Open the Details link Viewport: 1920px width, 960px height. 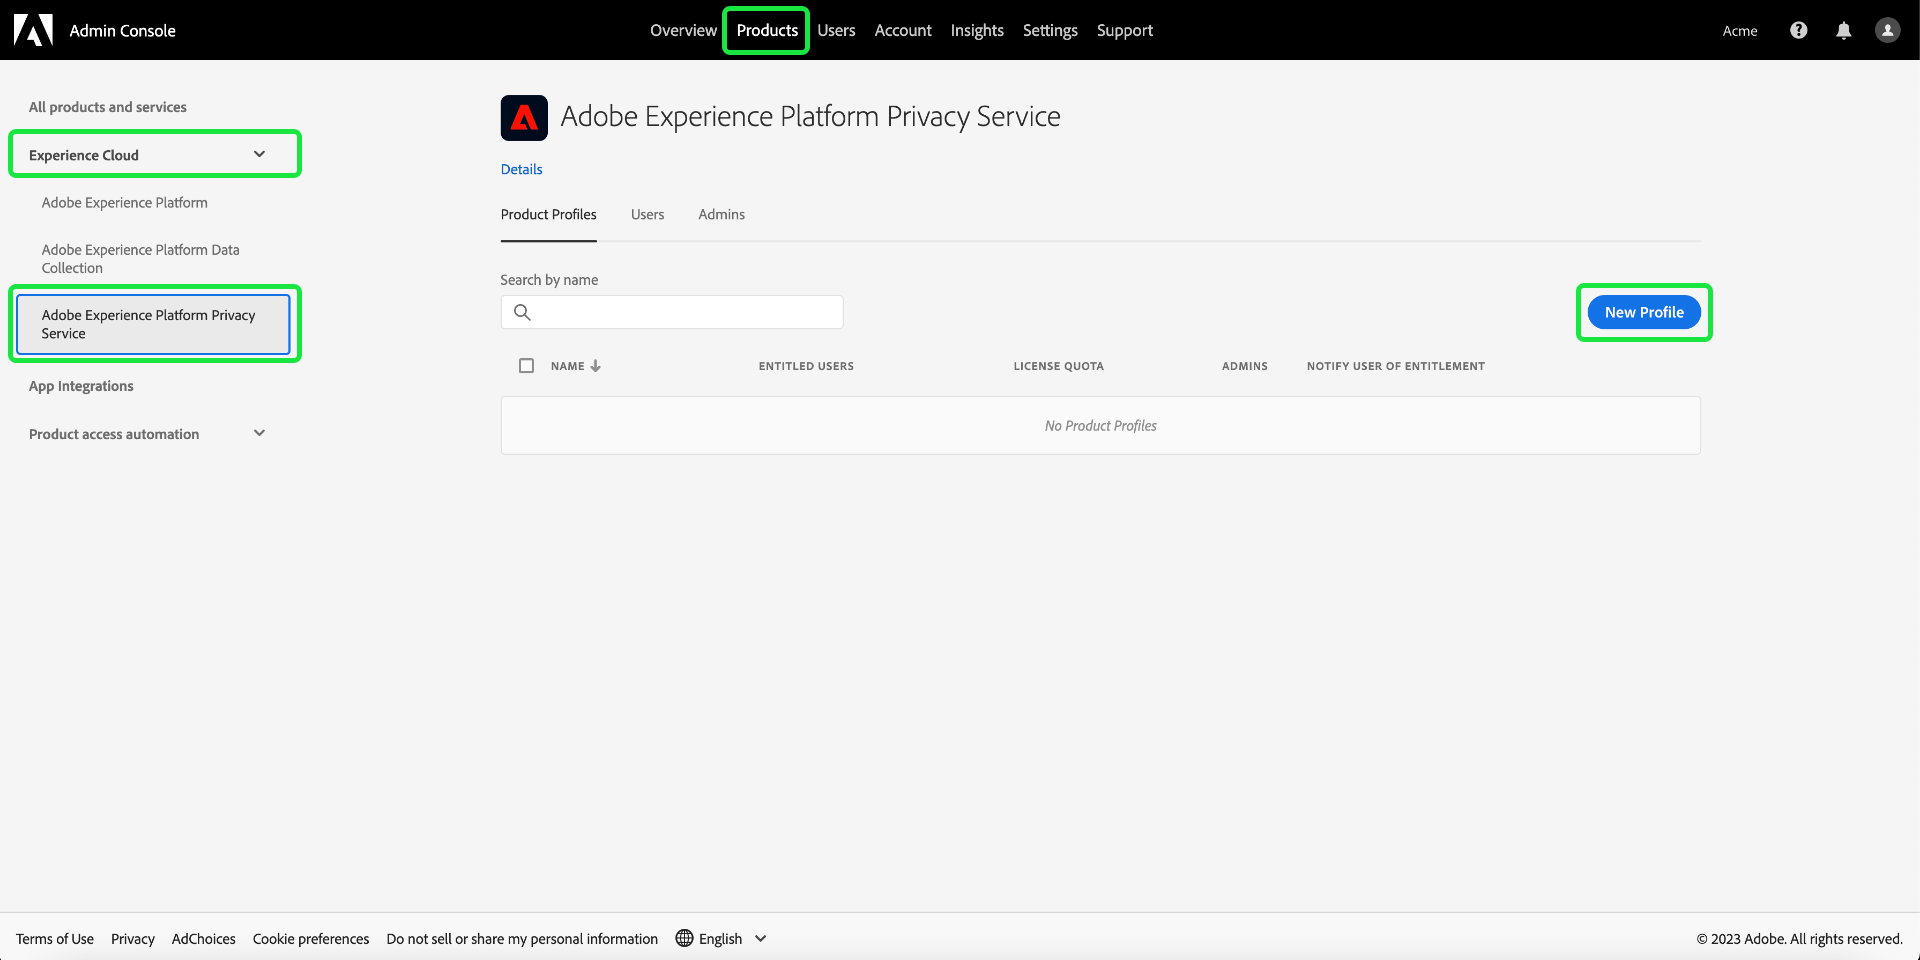pyautogui.click(x=521, y=169)
